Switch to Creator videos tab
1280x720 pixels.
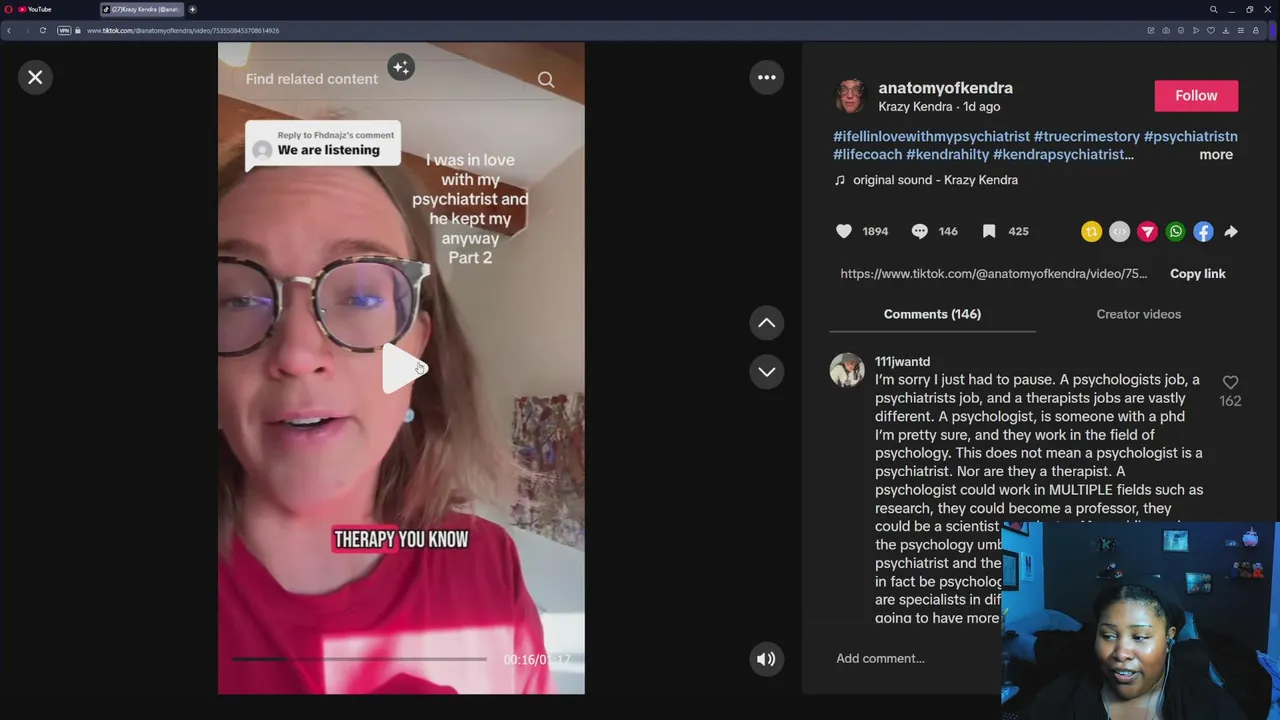1138,314
